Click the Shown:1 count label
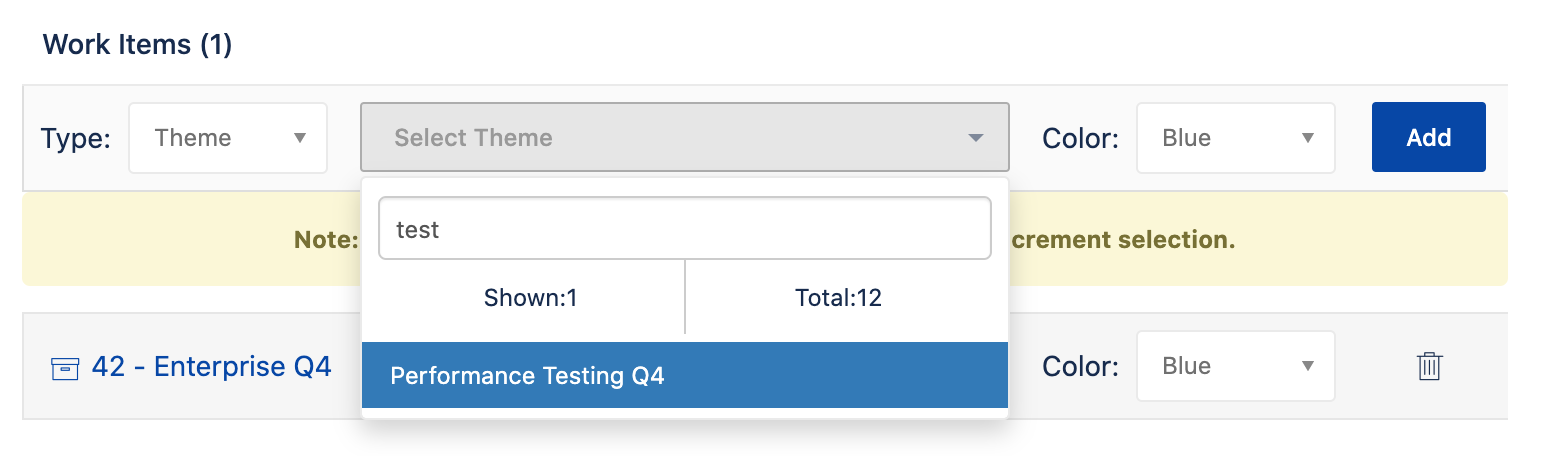This screenshot has width=1544, height=456. coord(531,297)
